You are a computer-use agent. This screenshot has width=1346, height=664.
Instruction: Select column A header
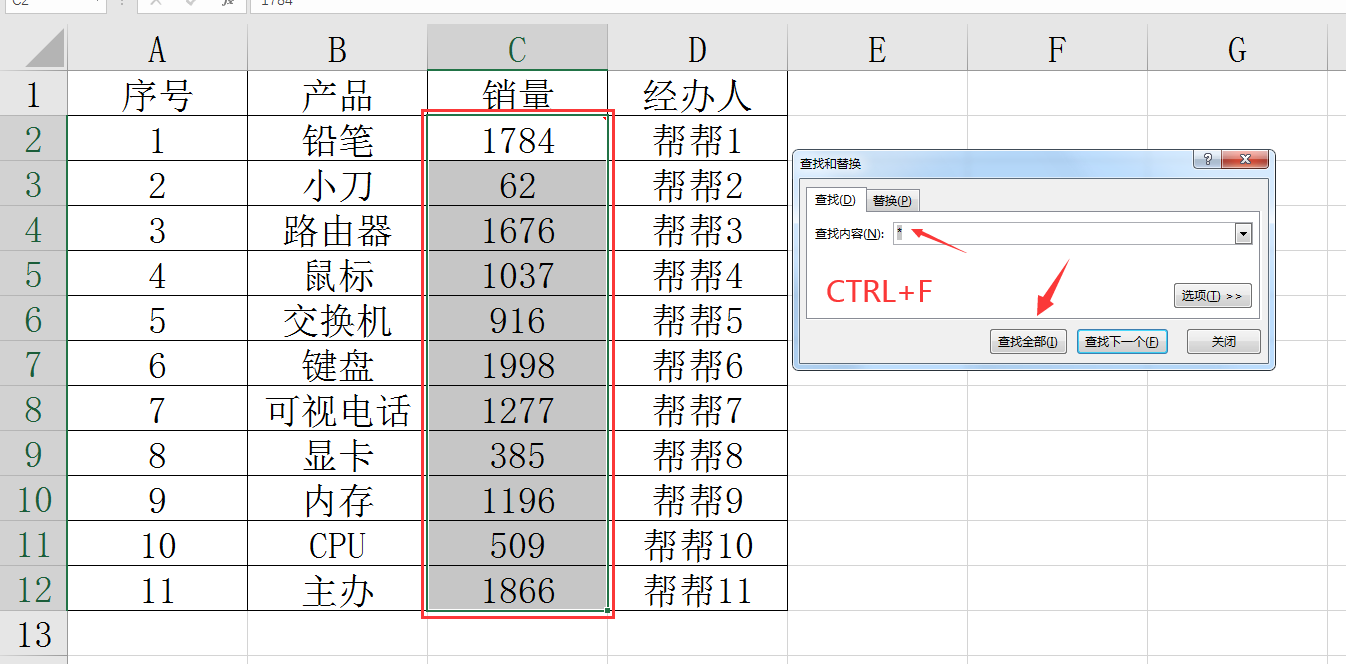click(157, 48)
